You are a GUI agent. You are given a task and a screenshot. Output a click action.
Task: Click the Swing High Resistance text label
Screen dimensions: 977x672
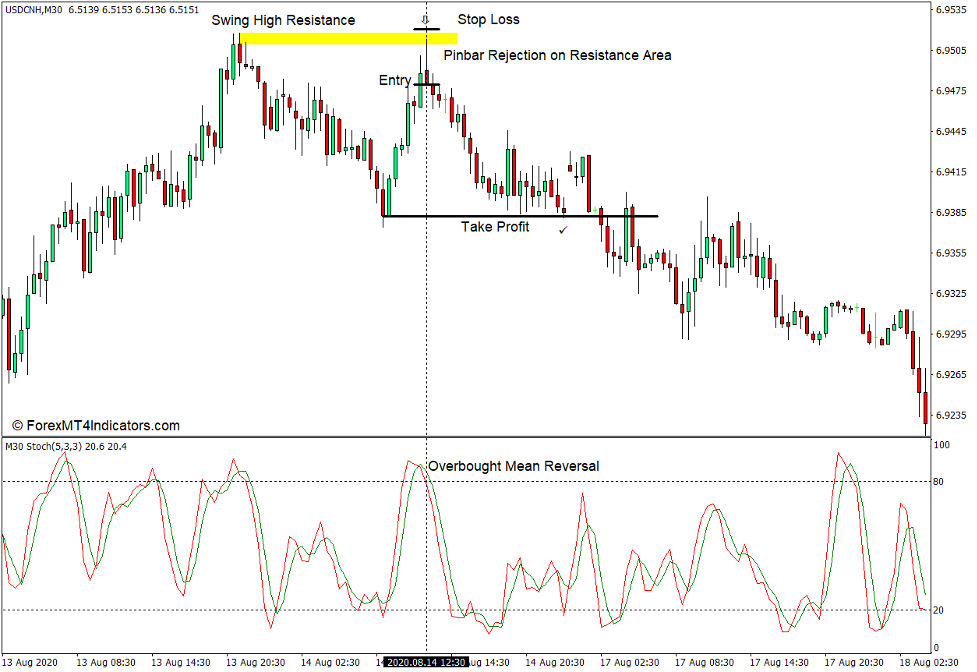284,19
